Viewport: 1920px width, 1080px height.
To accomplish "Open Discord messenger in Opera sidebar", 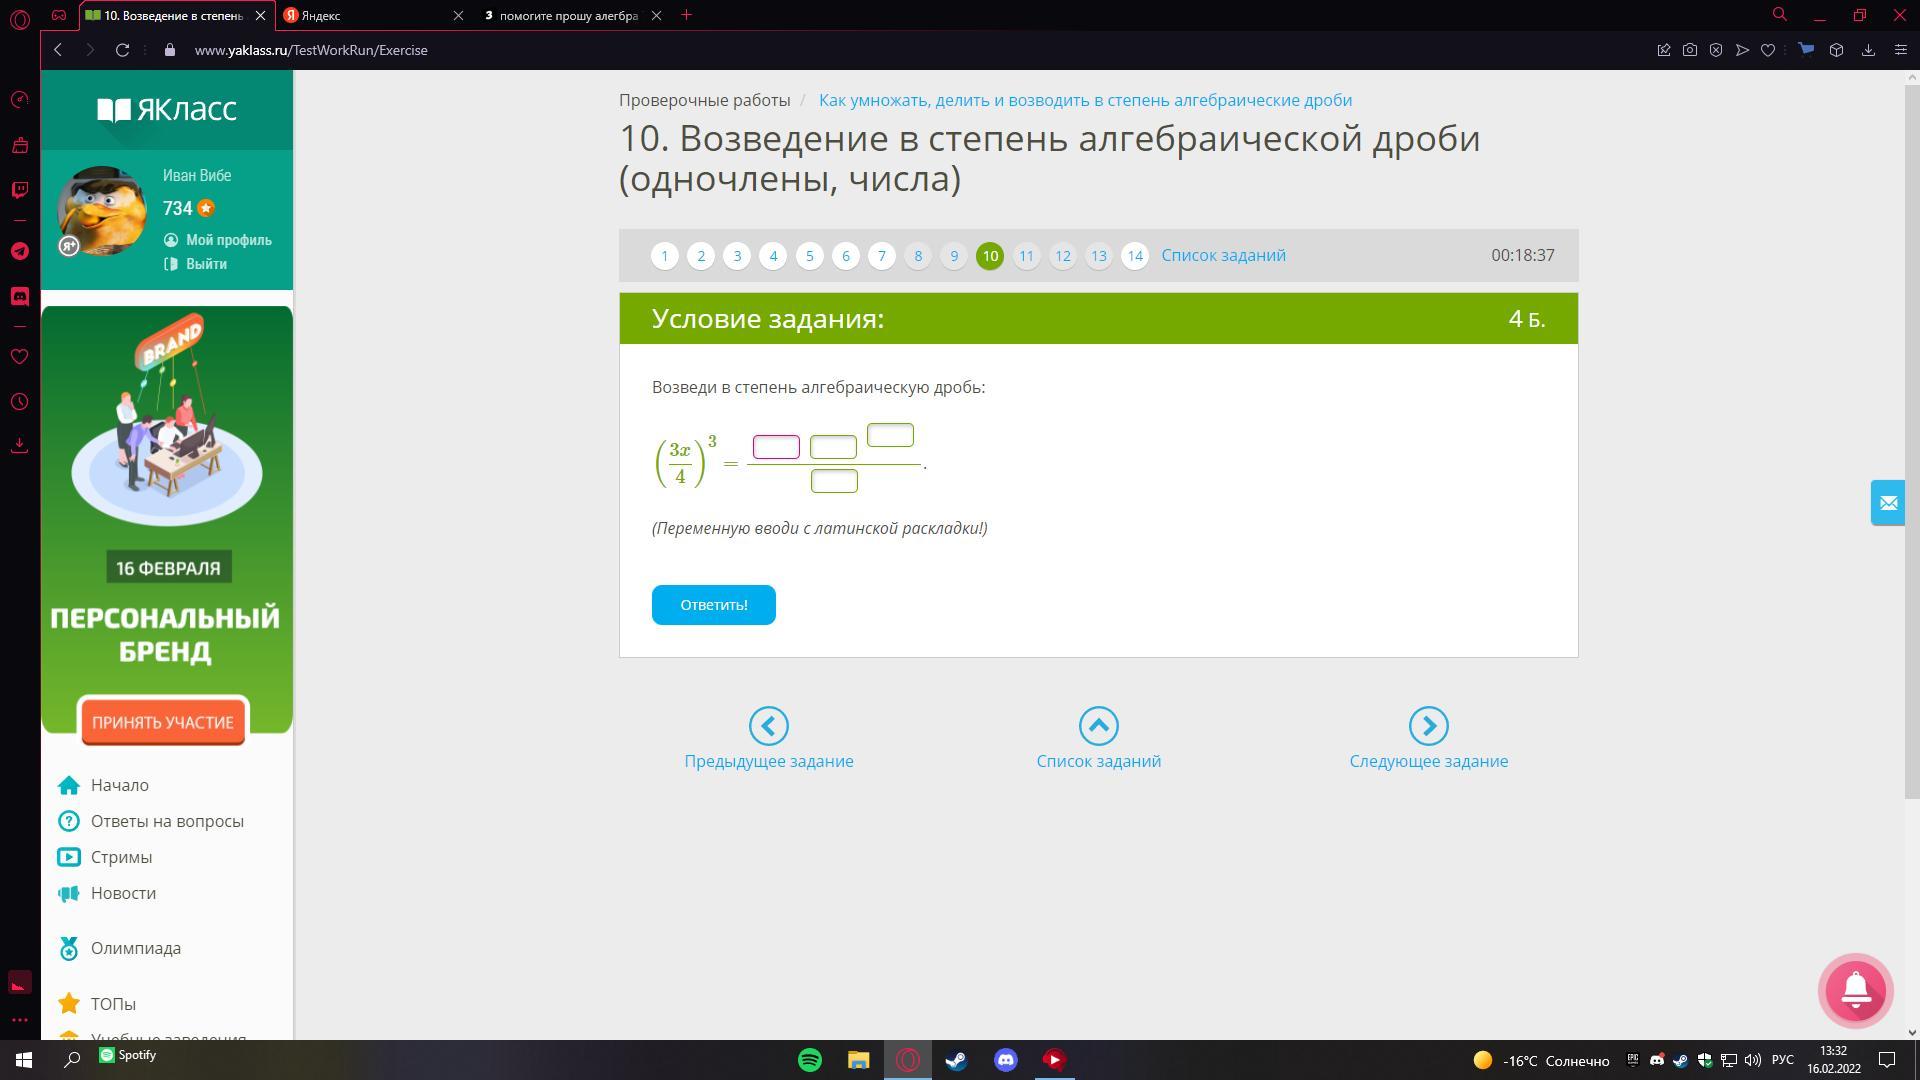I will 19,296.
